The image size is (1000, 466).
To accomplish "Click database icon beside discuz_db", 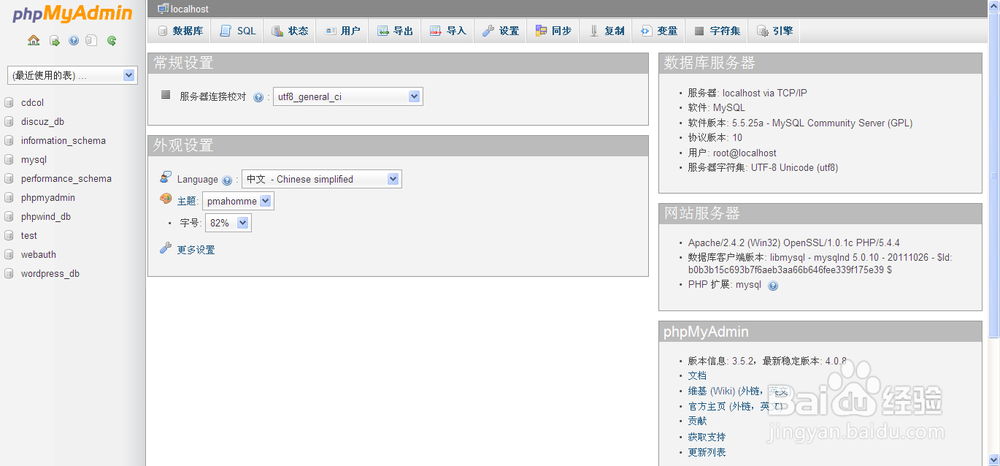I will pyautogui.click(x=9, y=122).
